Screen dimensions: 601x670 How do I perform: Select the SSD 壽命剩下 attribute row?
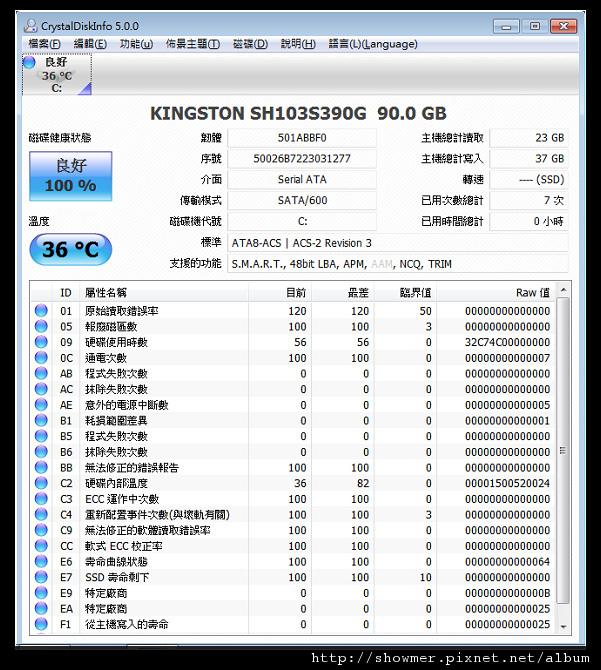[x=293, y=577]
